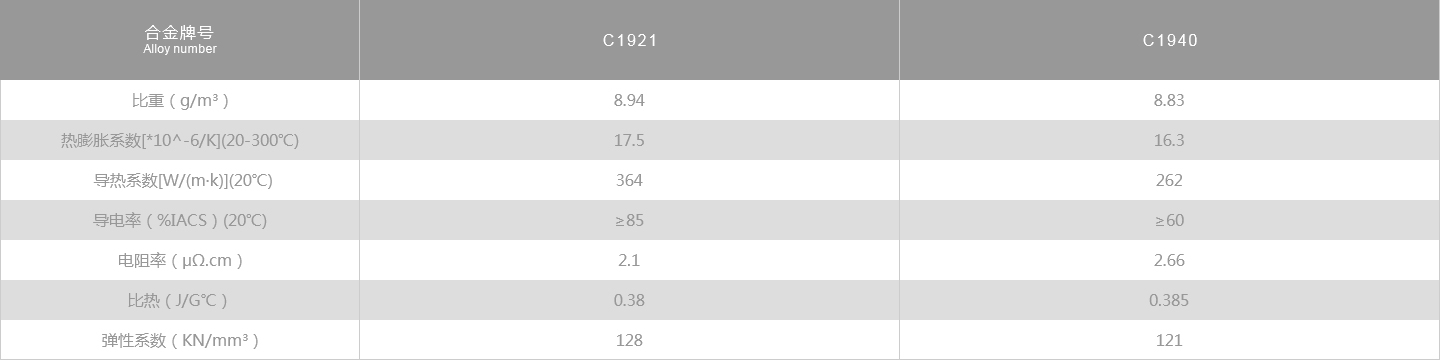Screen dimensions: 1440x360
Task: Select the ≥85 conductivity value
Action: pos(629,220)
